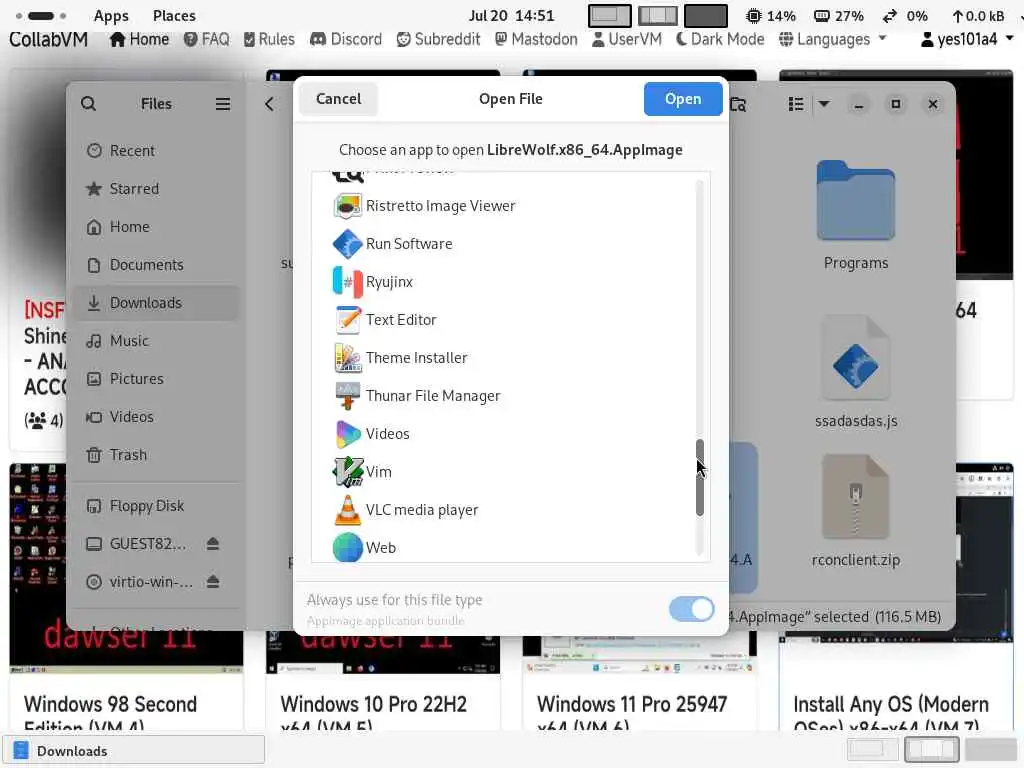The width and height of the screenshot is (1024, 768).
Task: Select the Ryujinx app icon
Action: click(347, 282)
